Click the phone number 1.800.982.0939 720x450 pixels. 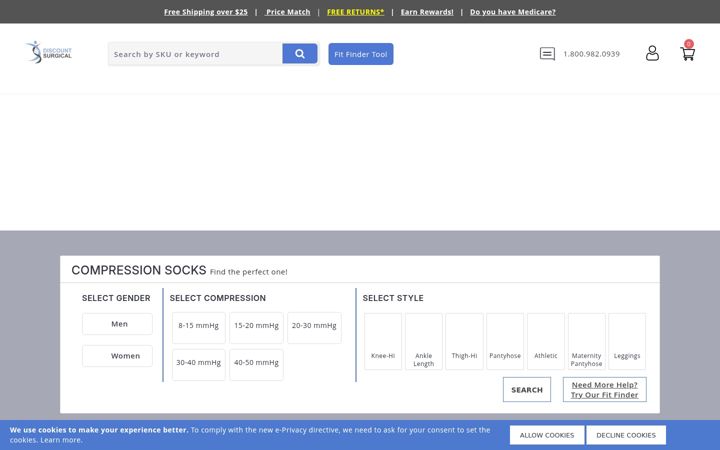tap(591, 54)
